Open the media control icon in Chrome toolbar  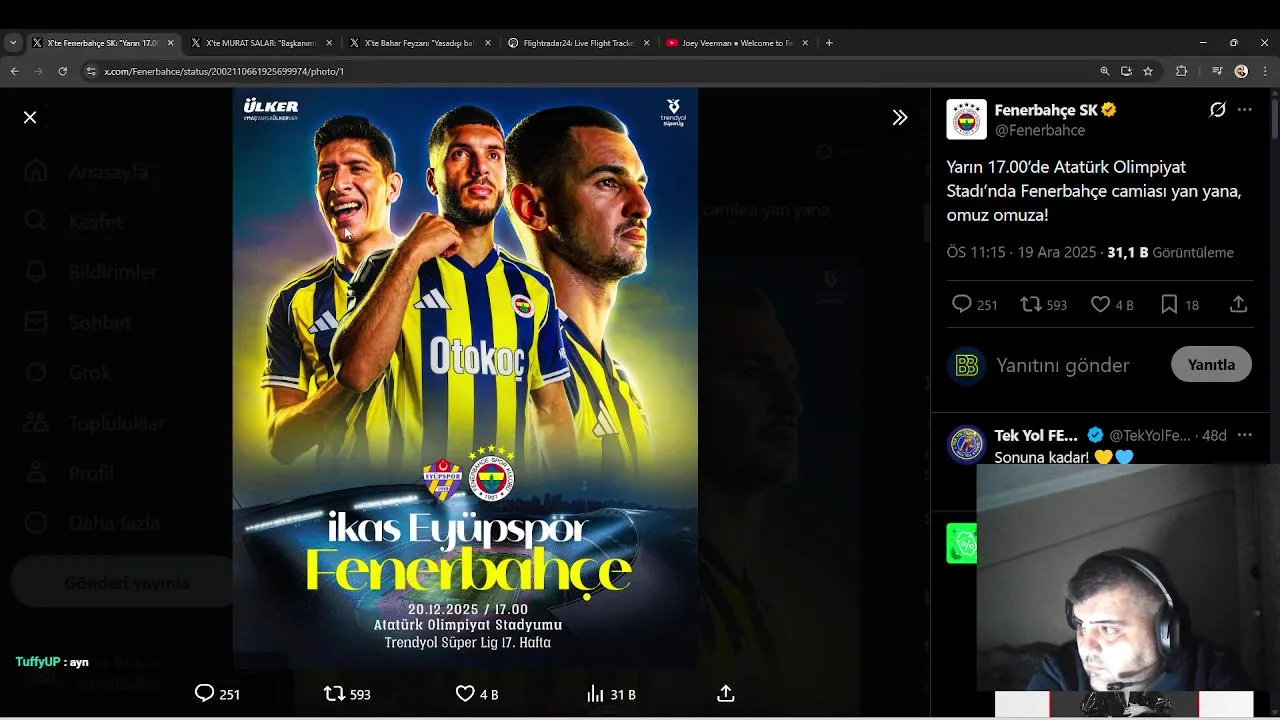pyautogui.click(x=1216, y=71)
